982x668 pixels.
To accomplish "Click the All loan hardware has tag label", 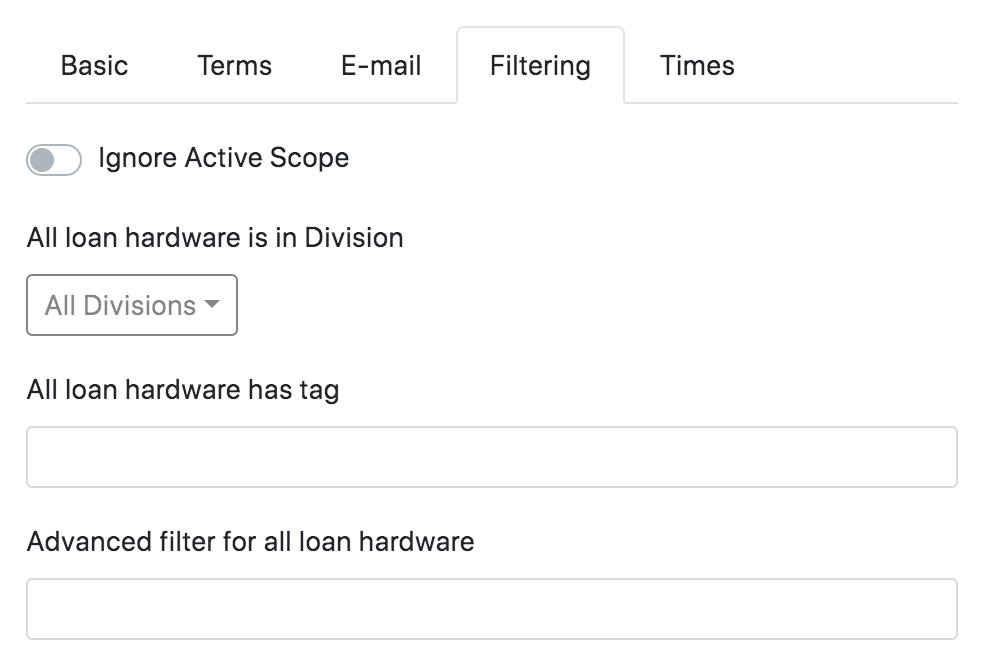I will point(181,390).
